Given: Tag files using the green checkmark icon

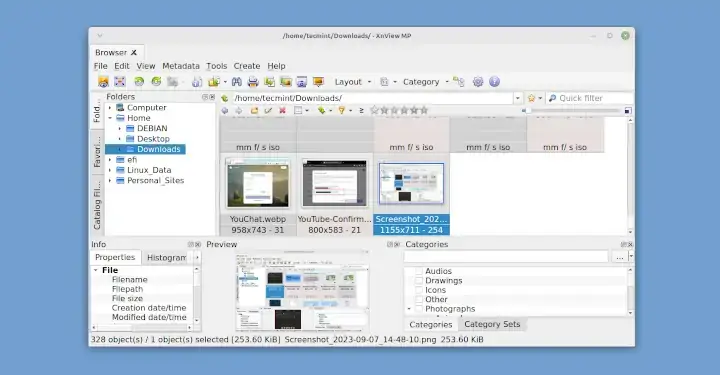Looking at the screenshot, I should pos(268,110).
